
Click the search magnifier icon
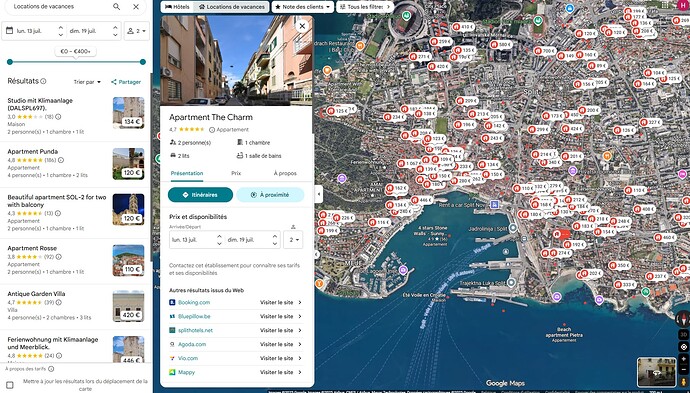(116, 7)
